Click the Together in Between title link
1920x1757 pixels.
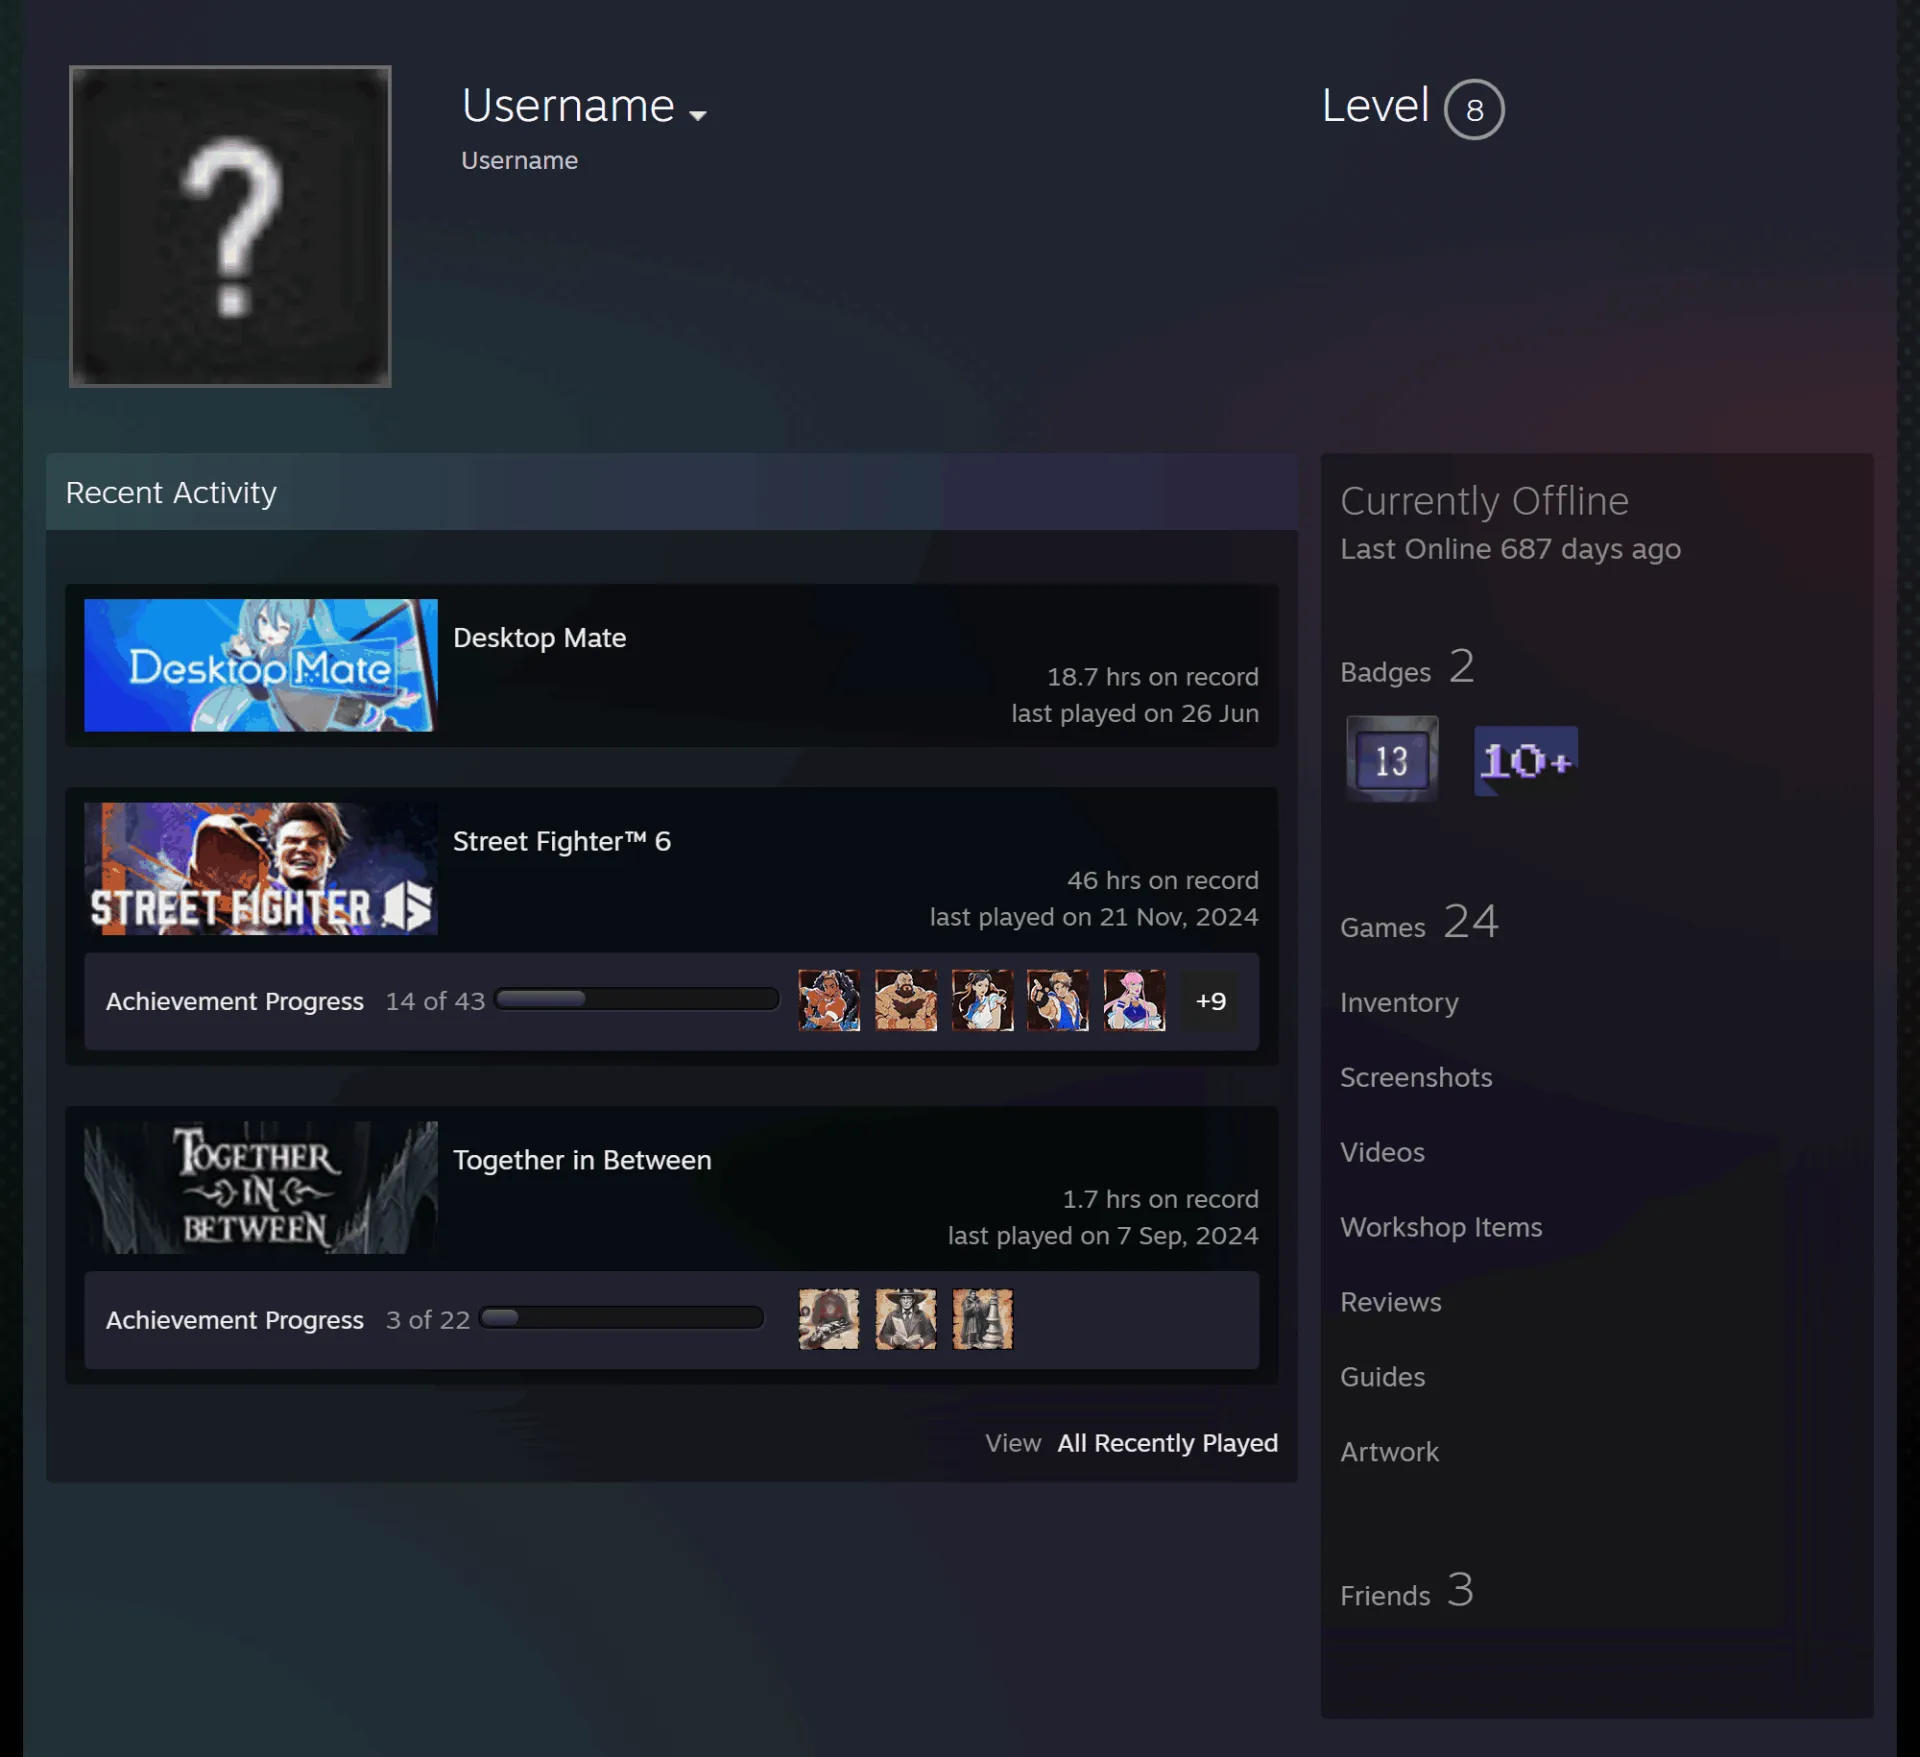(582, 1160)
